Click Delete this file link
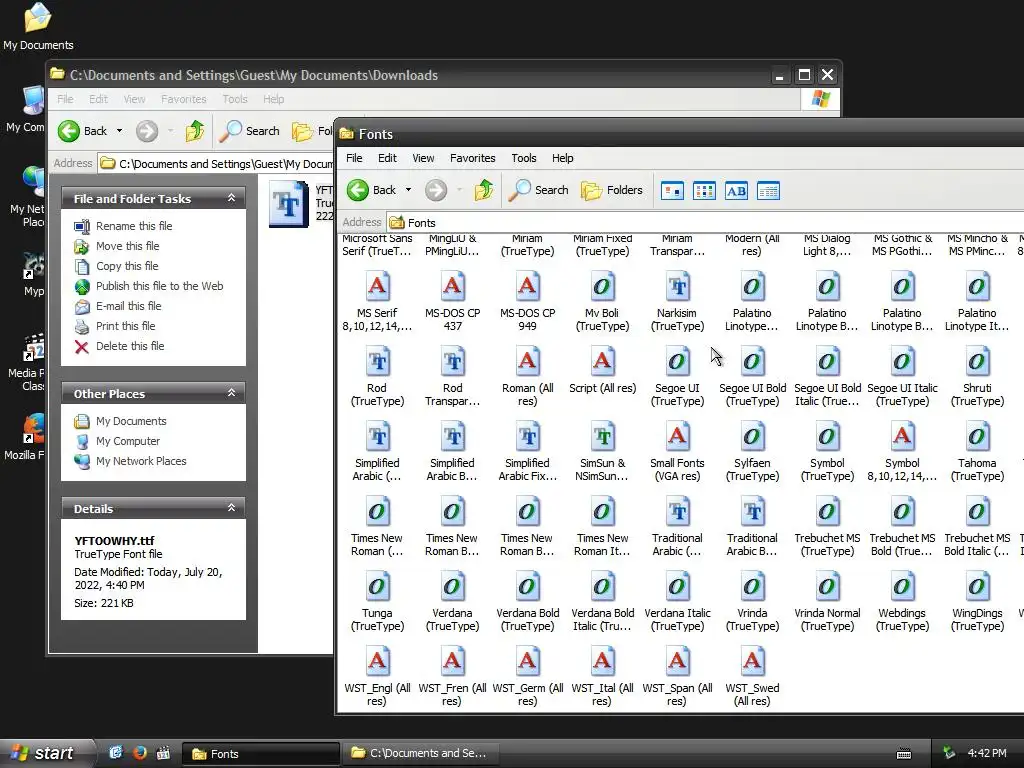Viewport: 1024px width, 768px height. pyautogui.click(x=130, y=346)
